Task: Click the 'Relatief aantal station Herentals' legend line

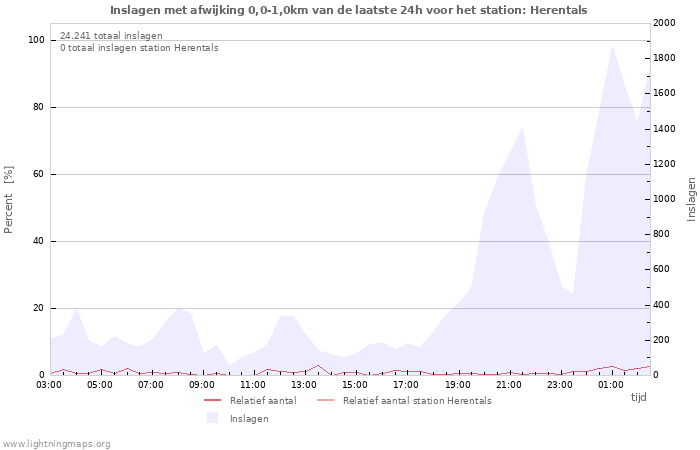Action: click(x=325, y=400)
